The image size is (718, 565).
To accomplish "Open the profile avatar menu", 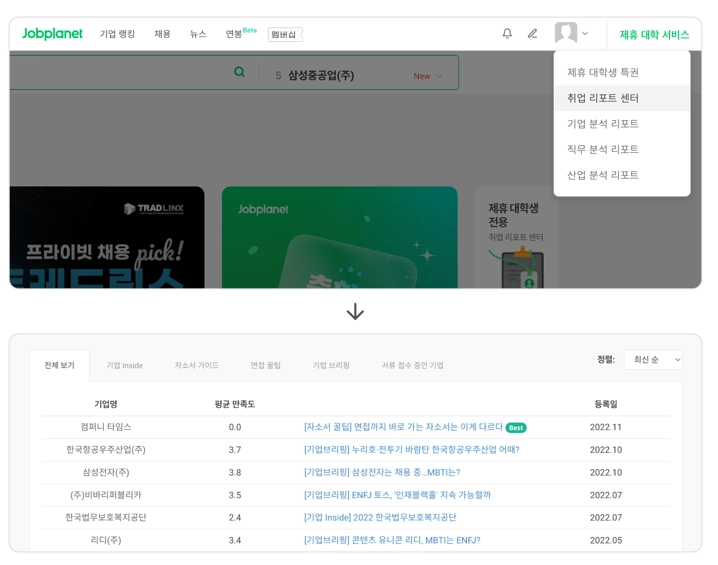I will pos(566,33).
